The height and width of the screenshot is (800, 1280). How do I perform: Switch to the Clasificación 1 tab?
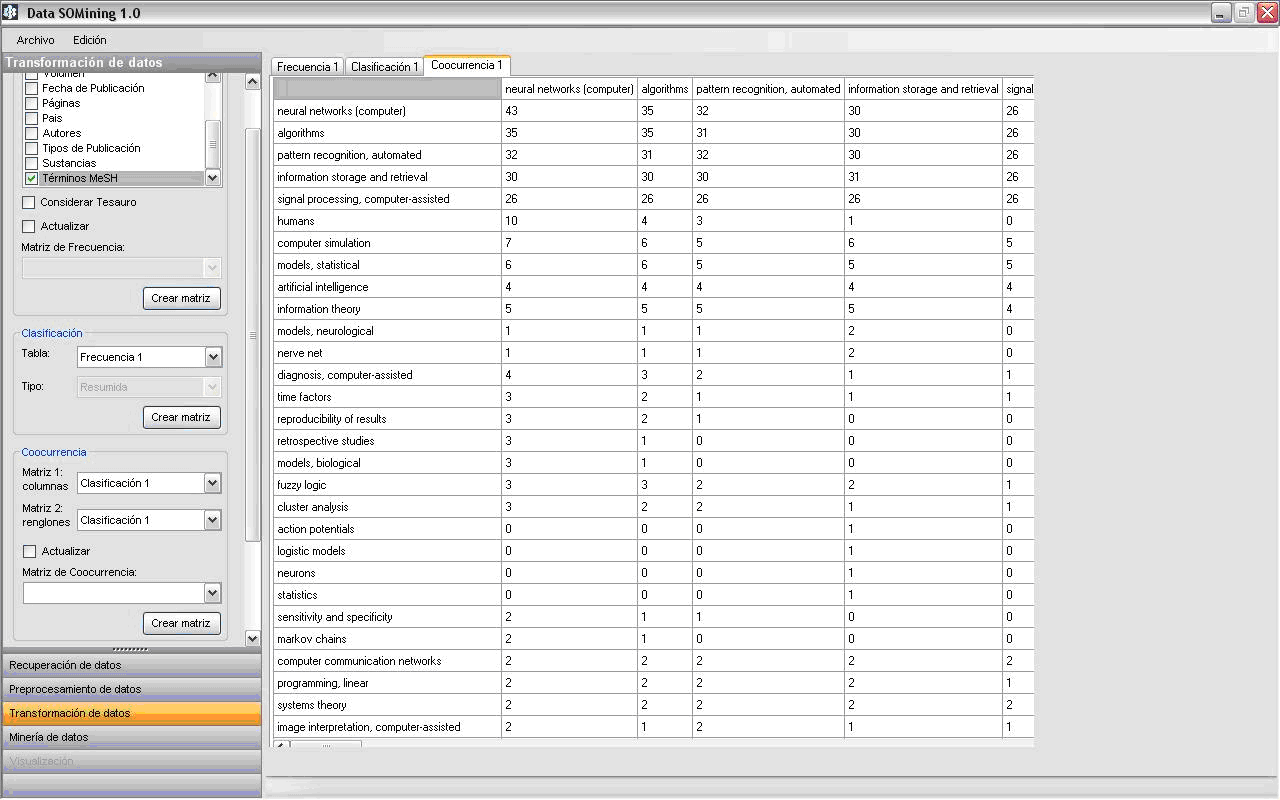[x=384, y=67]
